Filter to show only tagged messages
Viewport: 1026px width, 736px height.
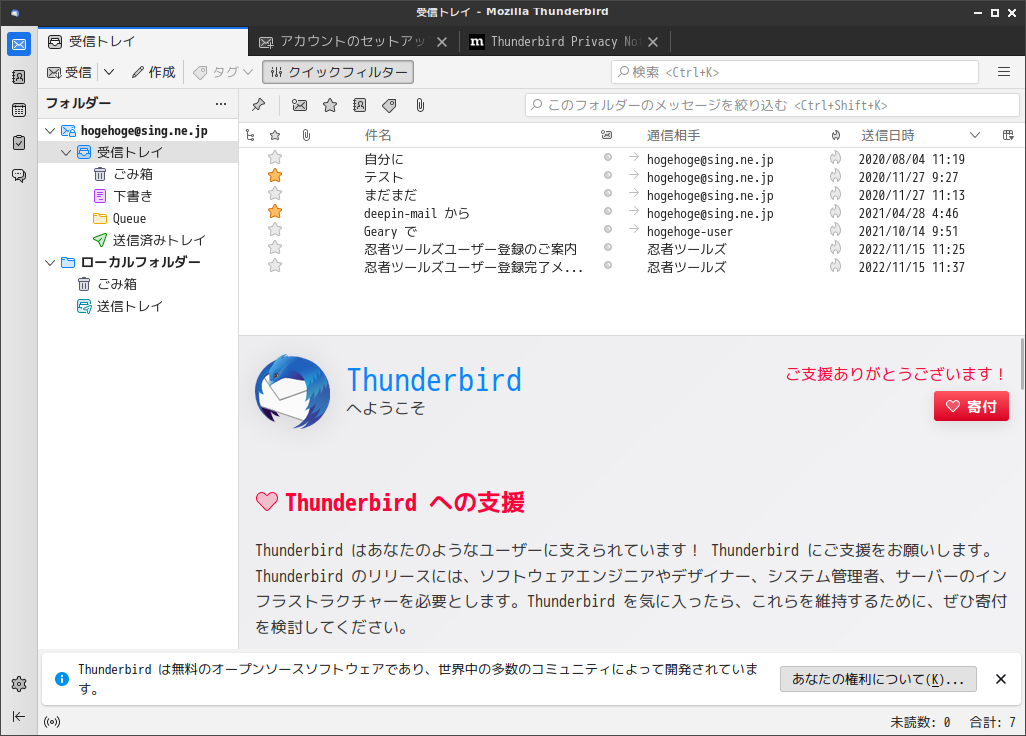tap(389, 105)
